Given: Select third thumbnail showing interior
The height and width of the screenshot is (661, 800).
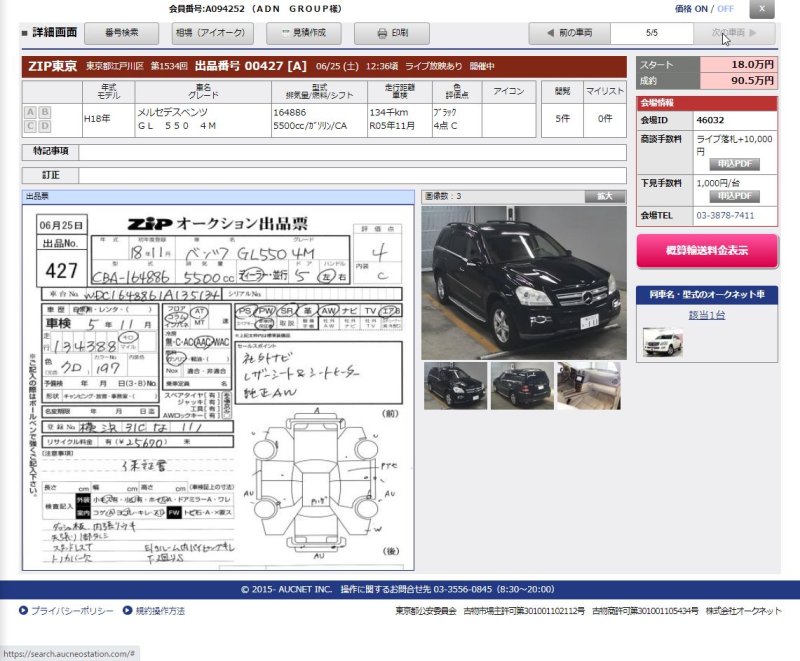Looking at the screenshot, I should click(589, 386).
